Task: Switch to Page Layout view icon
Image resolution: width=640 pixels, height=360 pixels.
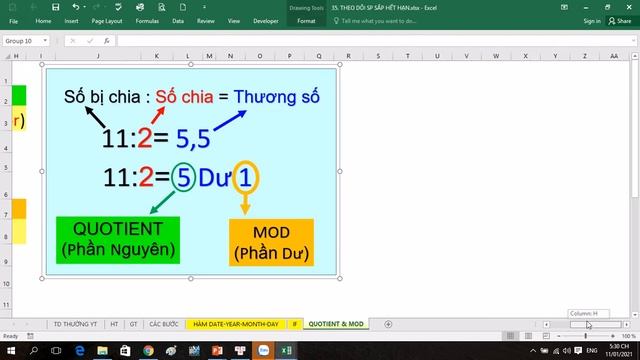Action: point(528,336)
